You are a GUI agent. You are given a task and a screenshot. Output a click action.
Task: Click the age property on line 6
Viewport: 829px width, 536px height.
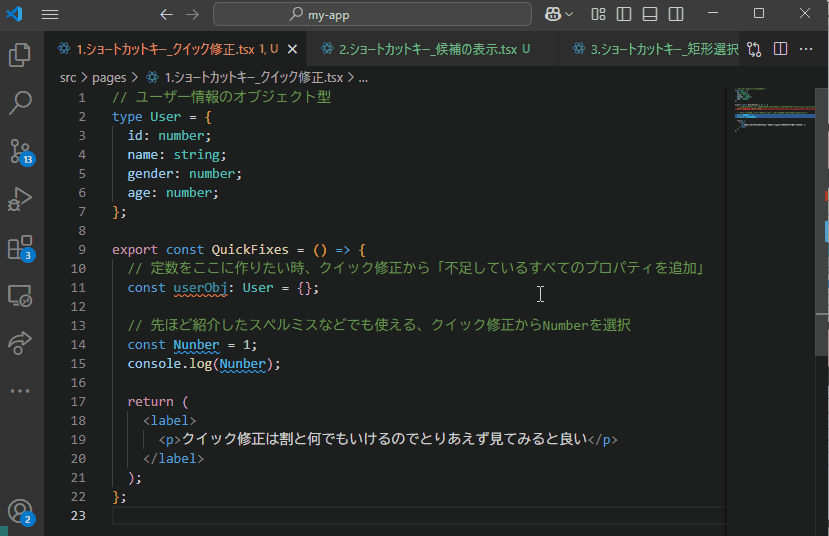[x=139, y=192]
